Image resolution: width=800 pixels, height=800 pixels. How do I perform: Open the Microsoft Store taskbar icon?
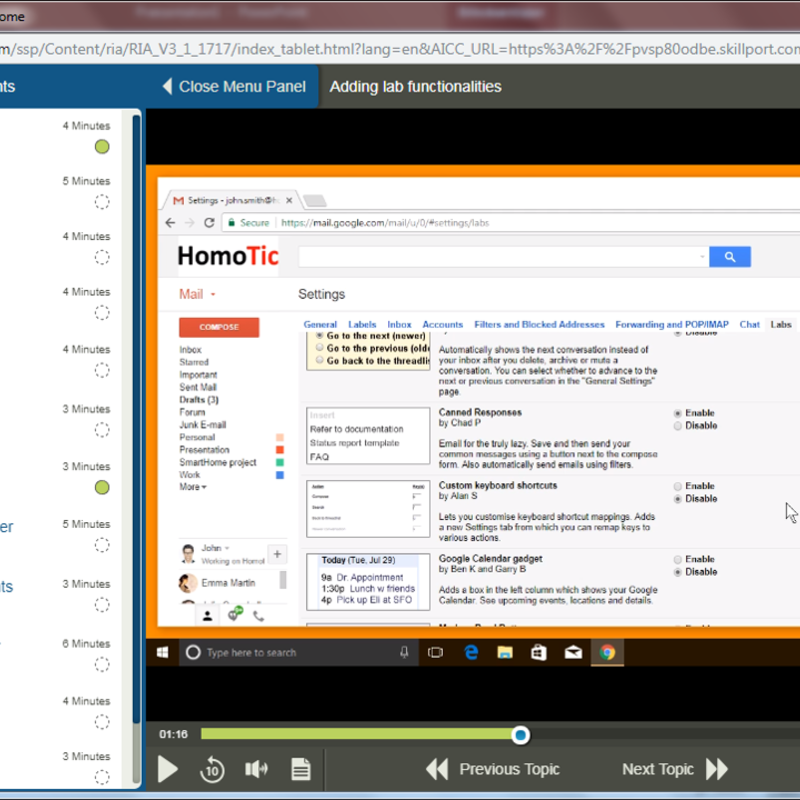(x=539, y=652)
